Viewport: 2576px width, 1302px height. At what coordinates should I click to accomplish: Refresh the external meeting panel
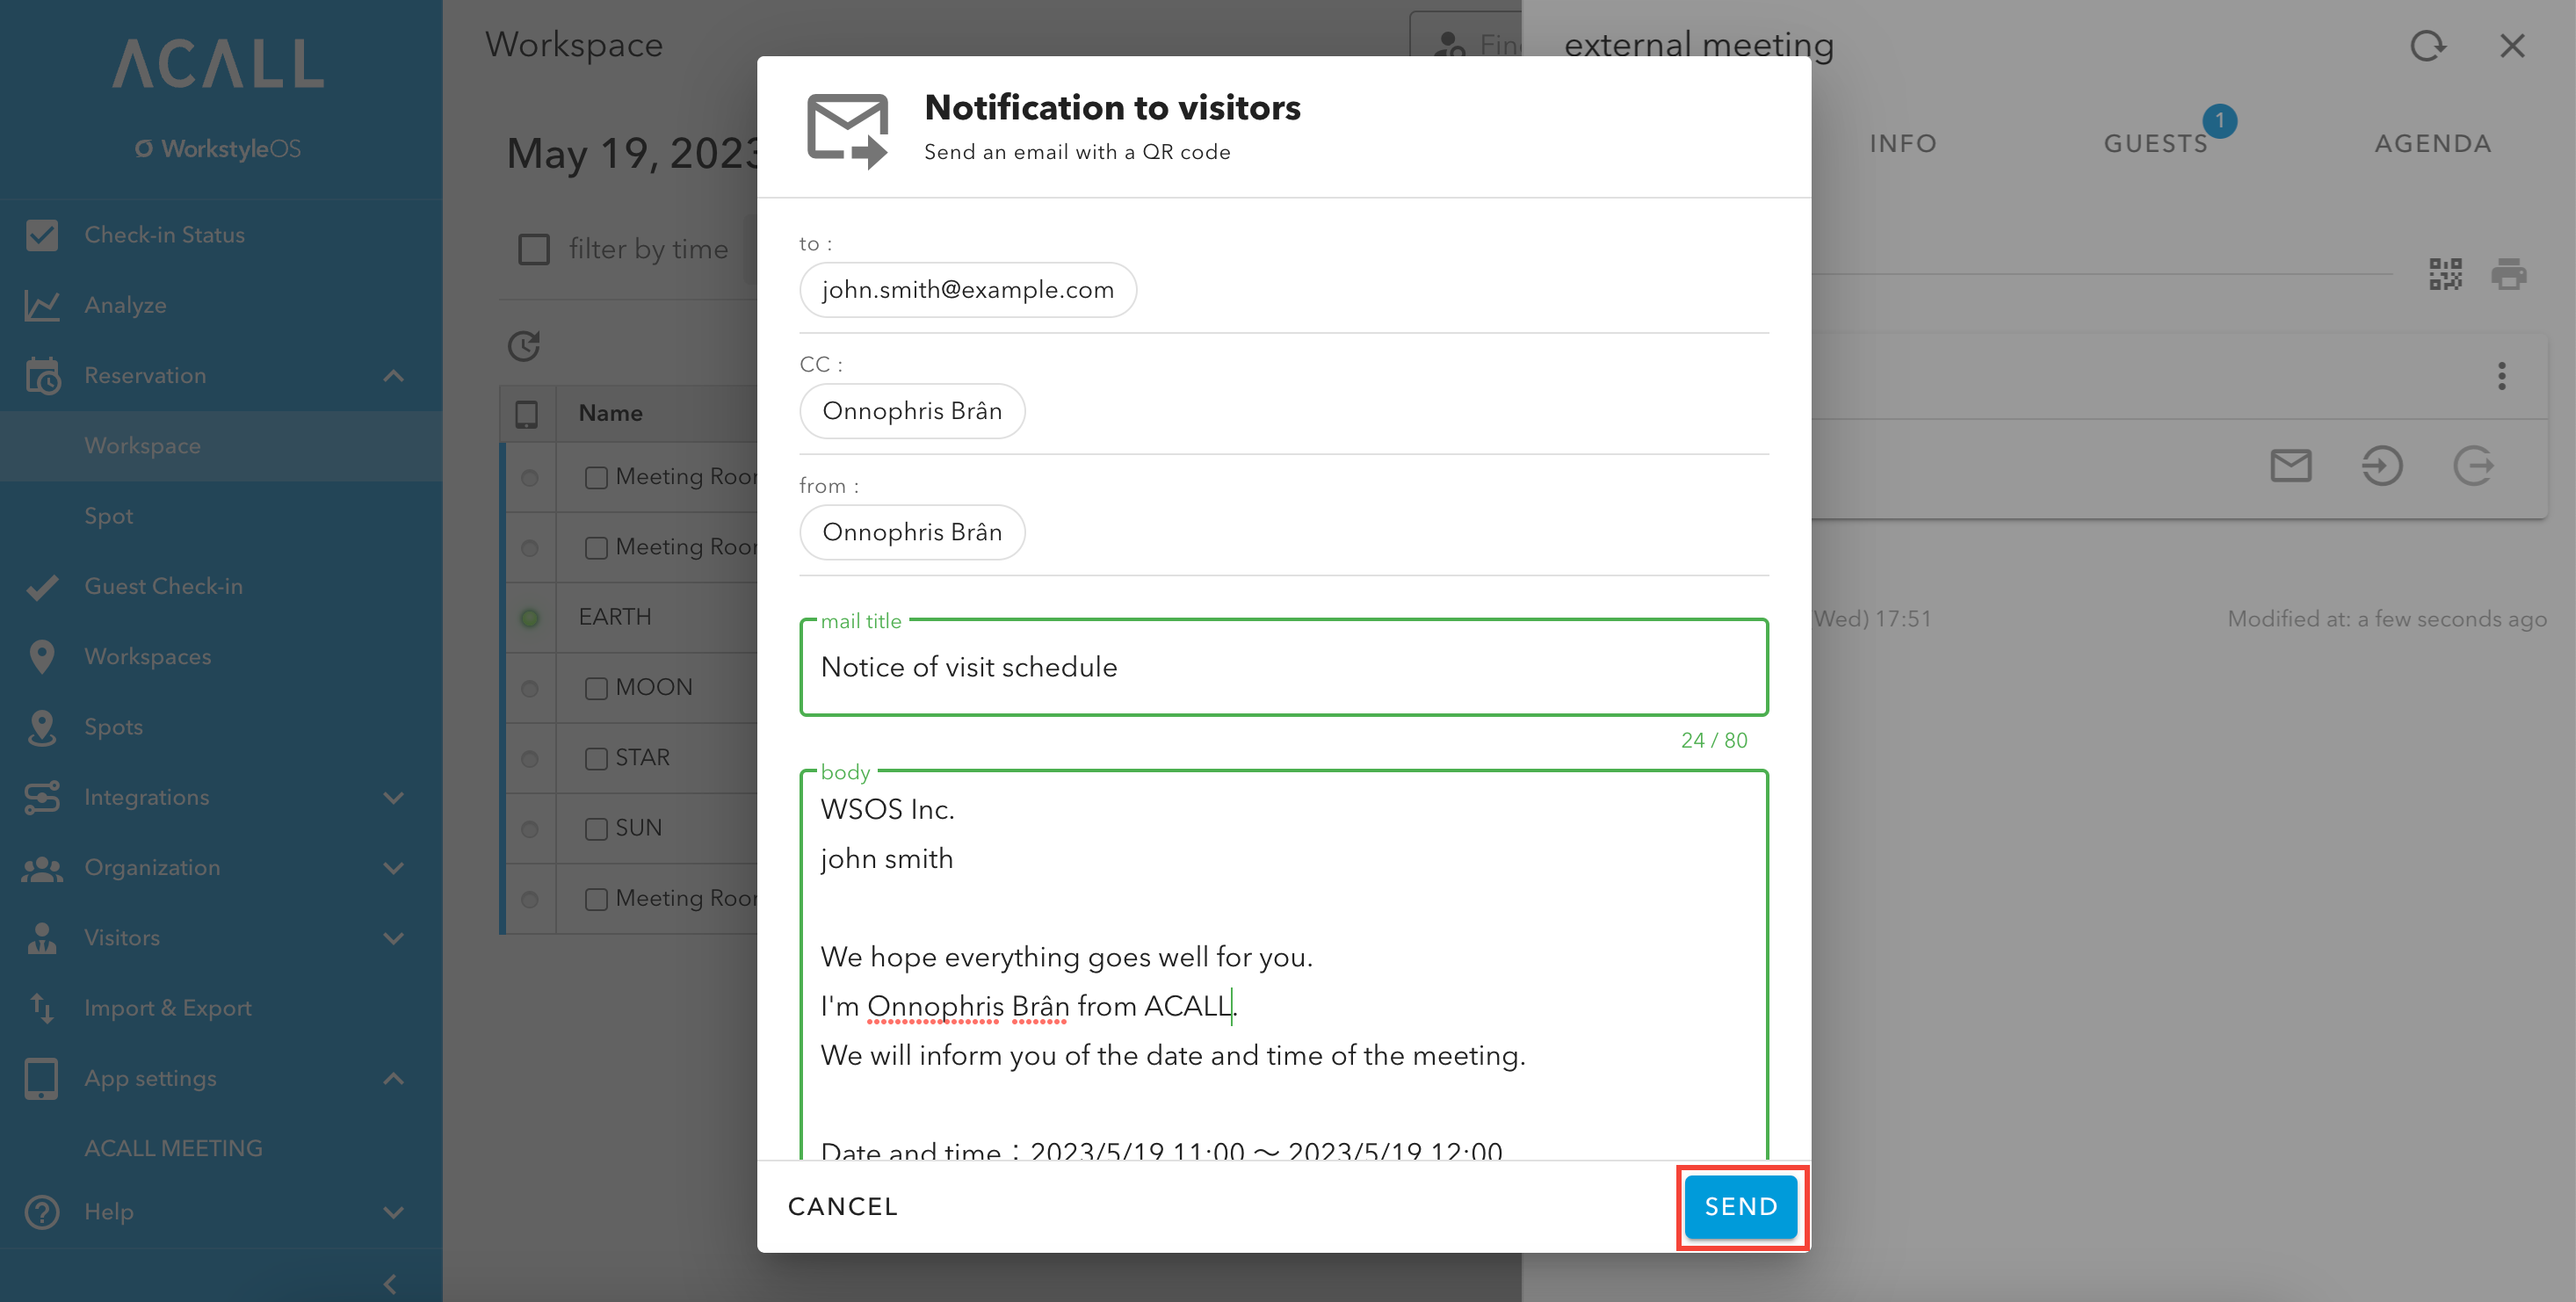[x=2427, y=46]
